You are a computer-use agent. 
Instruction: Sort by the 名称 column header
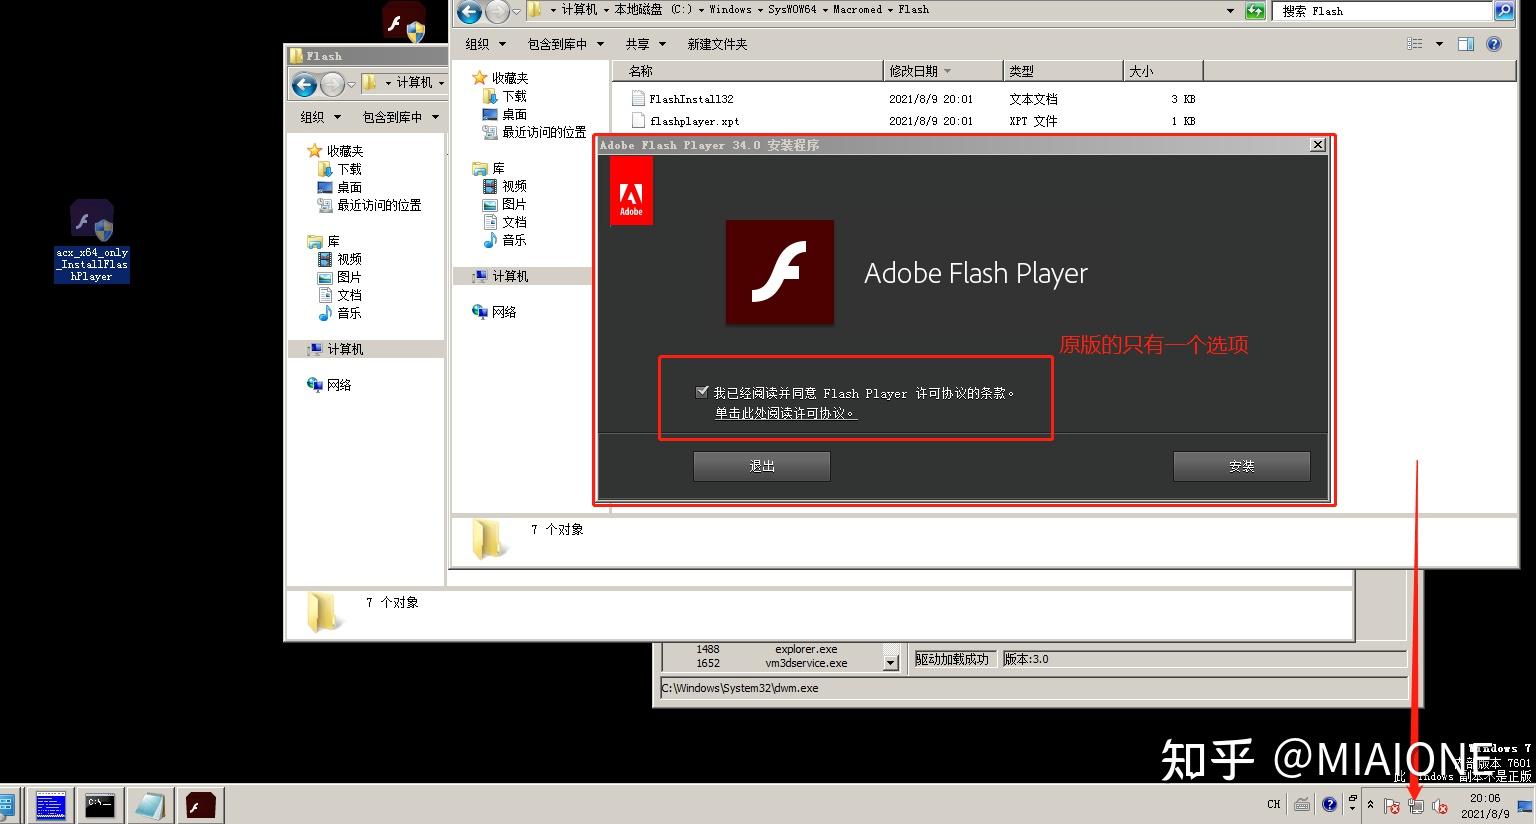[x=748, y=71]
